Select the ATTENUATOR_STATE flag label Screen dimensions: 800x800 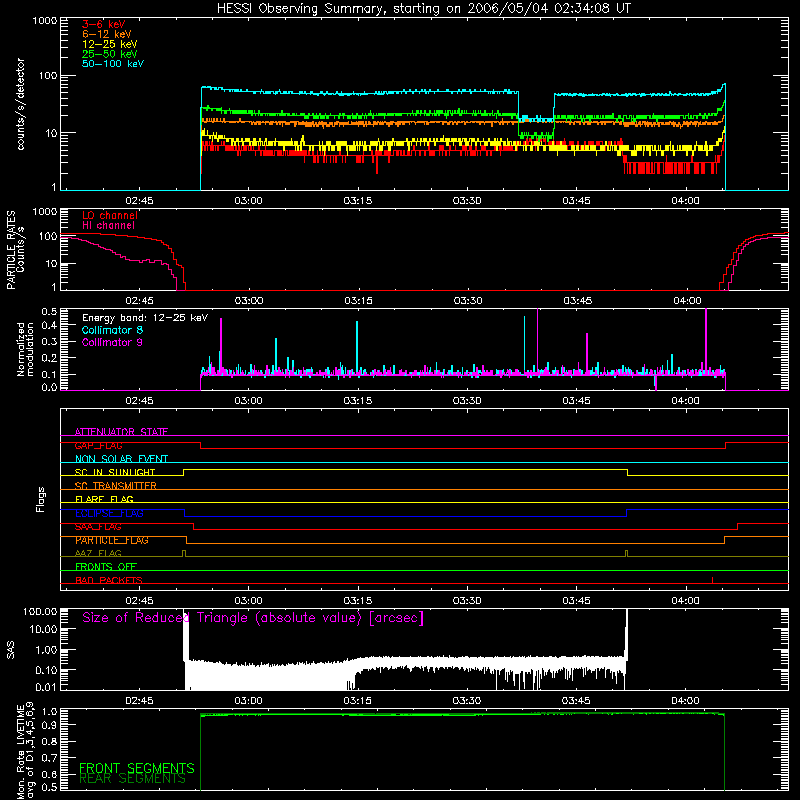click(121, 432)
